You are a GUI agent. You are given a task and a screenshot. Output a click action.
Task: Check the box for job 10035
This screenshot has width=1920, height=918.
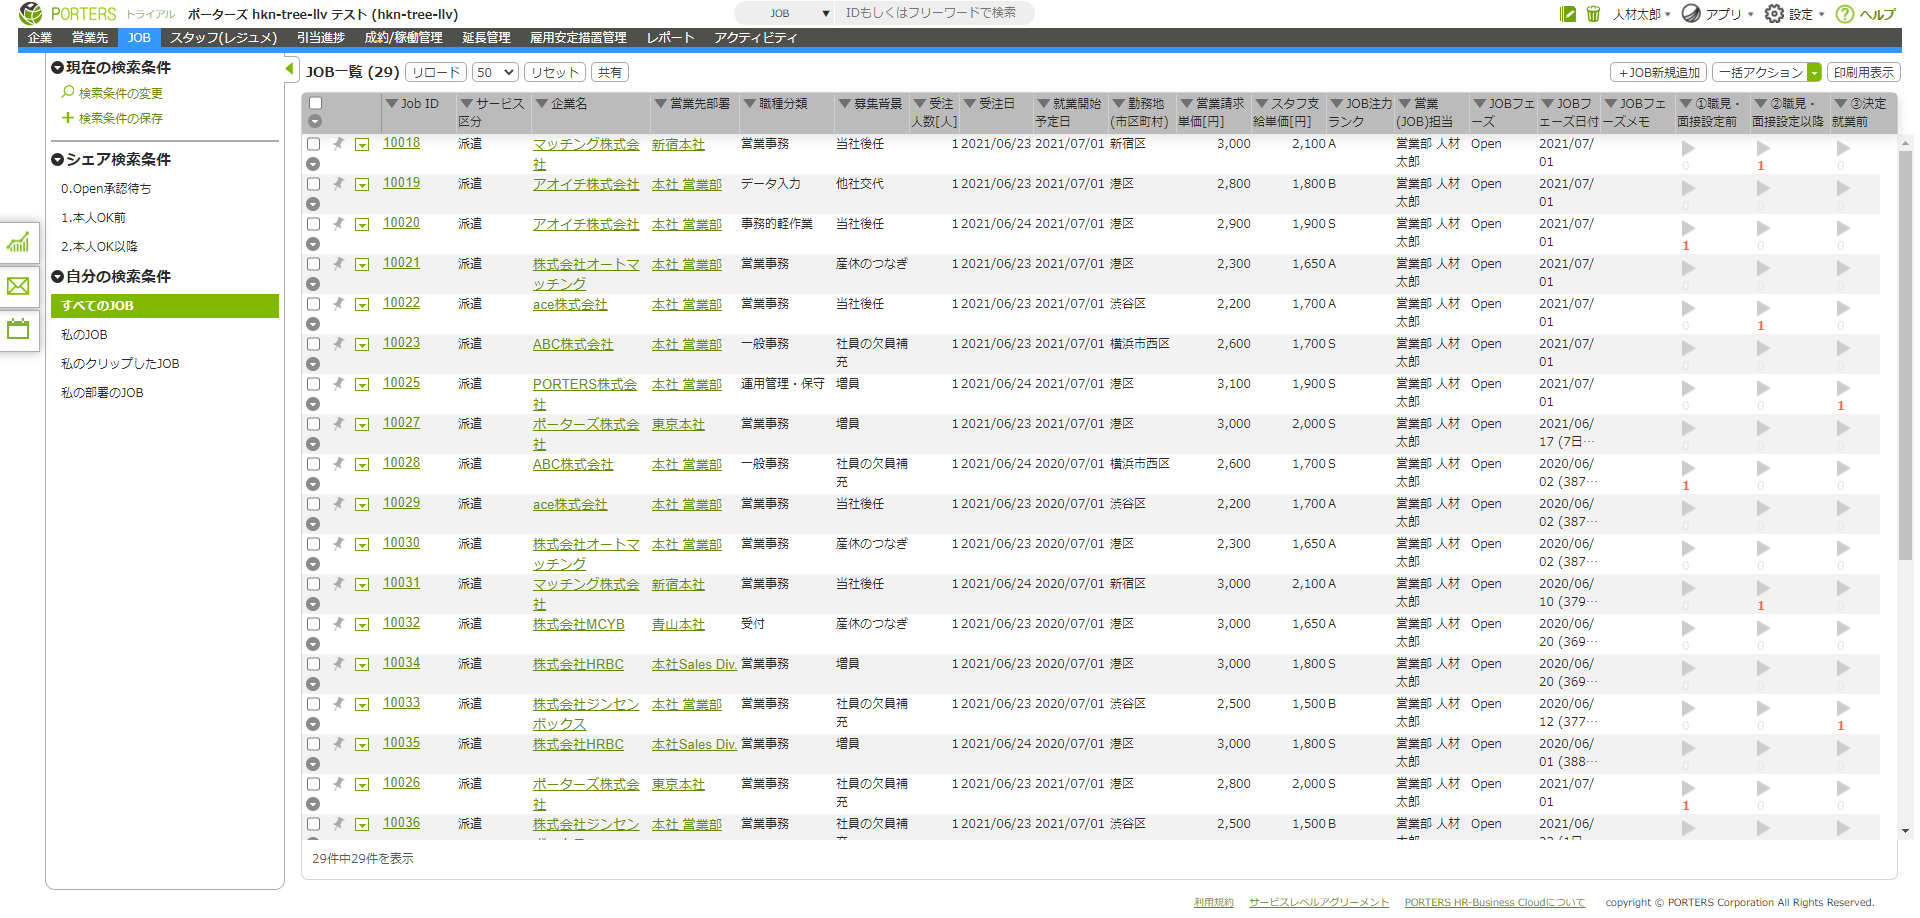(x=313, y=744)
